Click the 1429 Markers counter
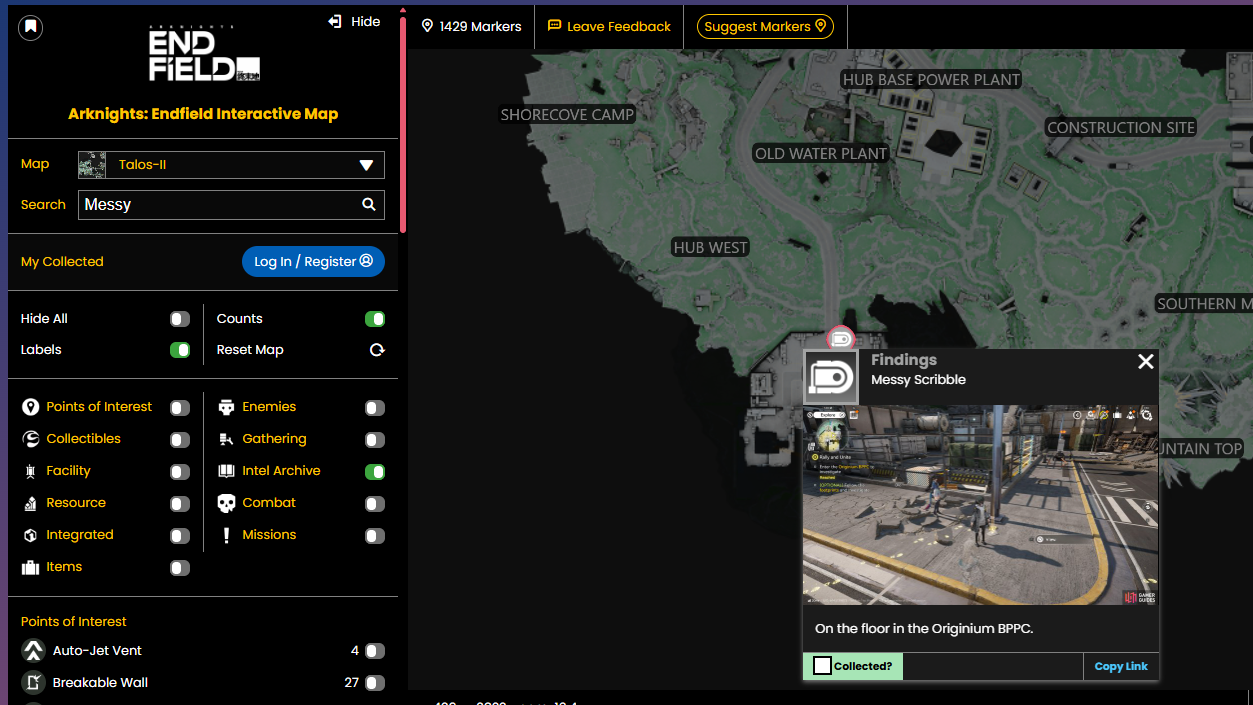 [x=471, y=26]
